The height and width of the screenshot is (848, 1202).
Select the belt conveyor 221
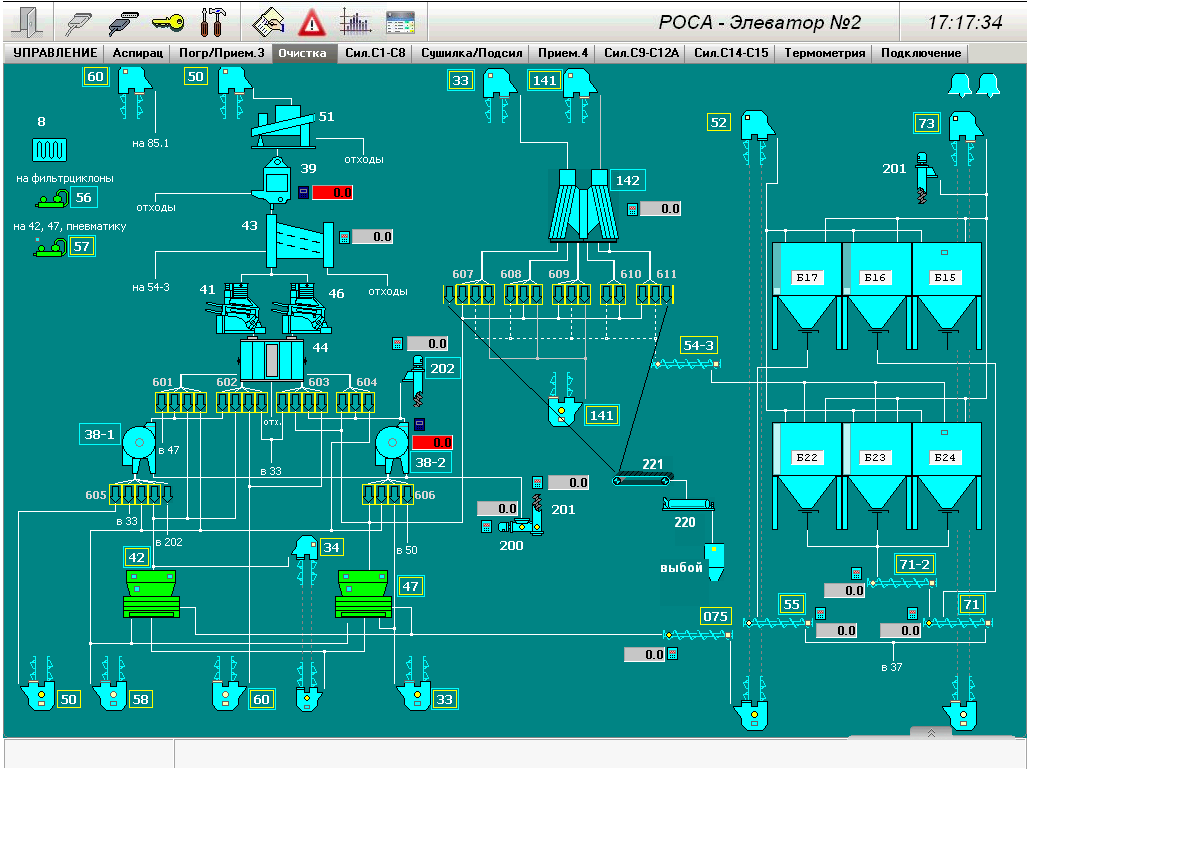(x=644, y=481)
